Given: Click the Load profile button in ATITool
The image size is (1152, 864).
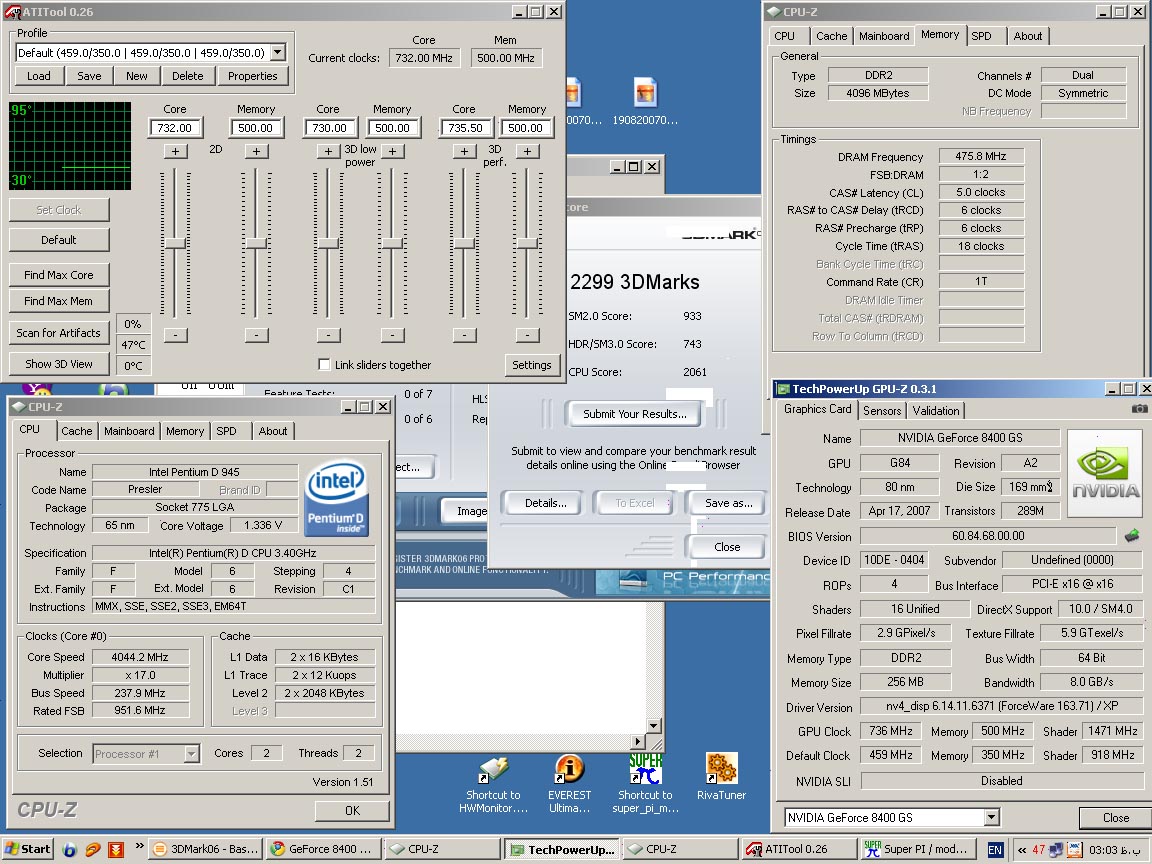Looking at the screenshot, I should [39, 76].
